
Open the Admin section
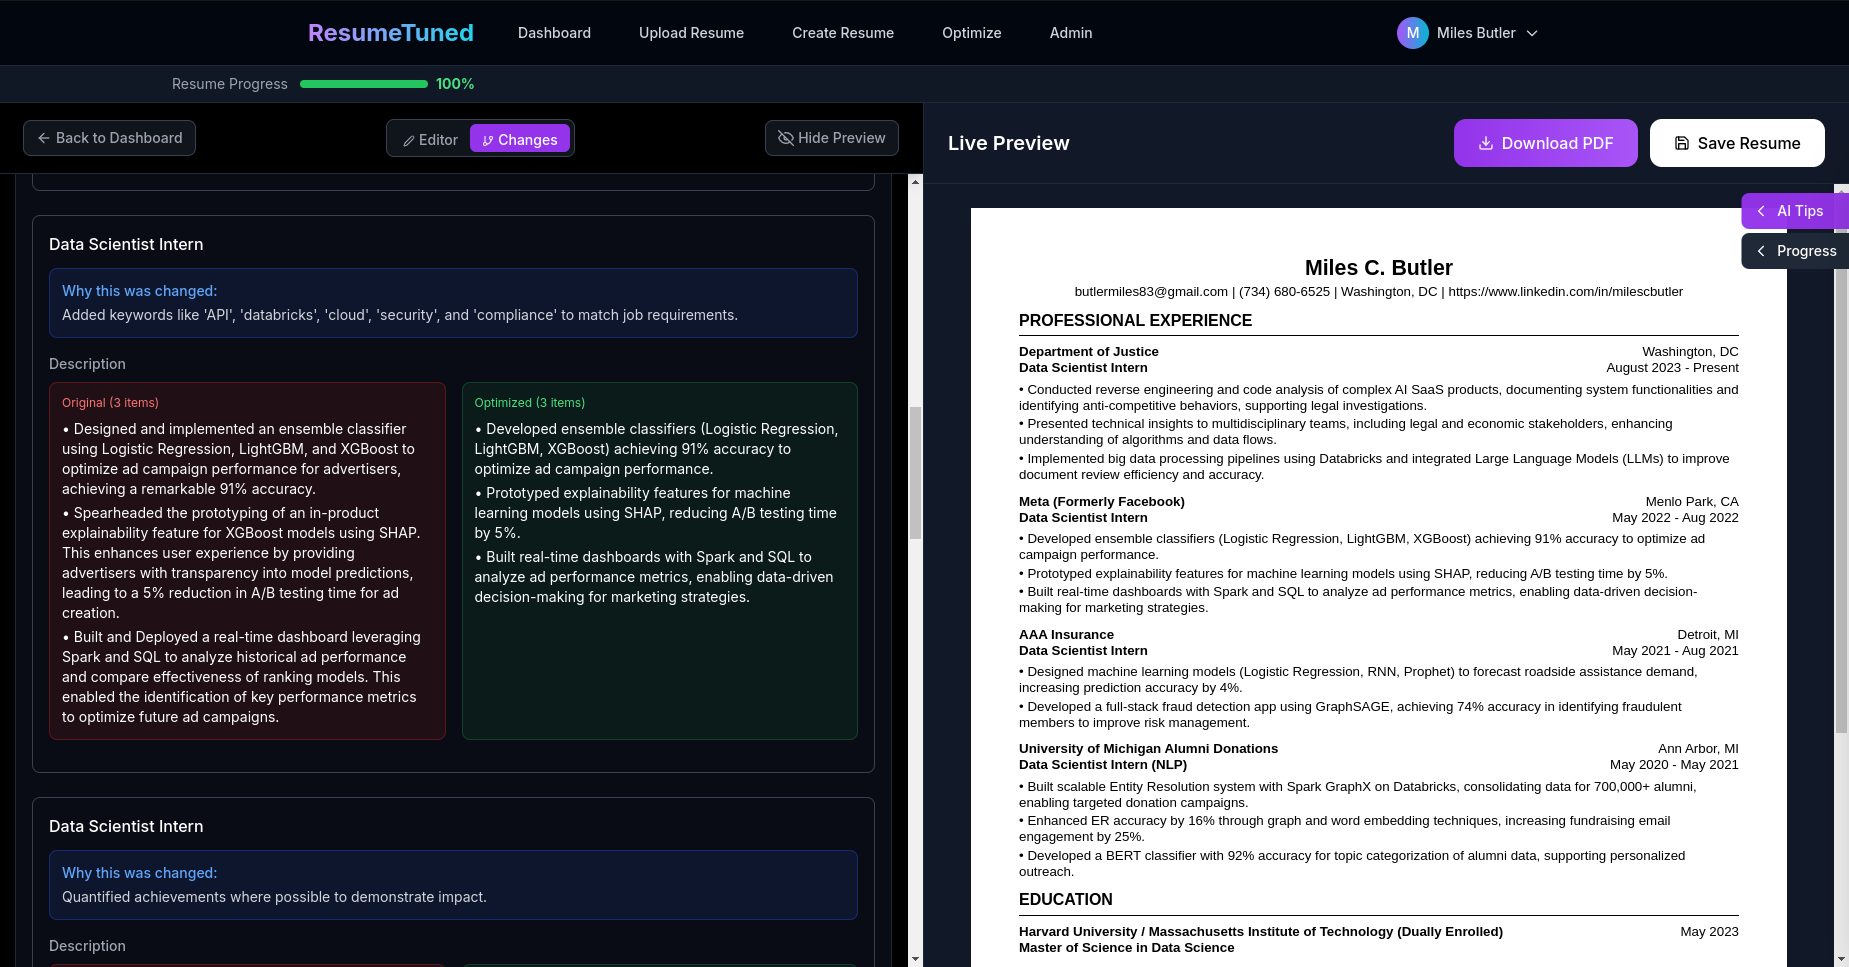coord(1070,33)
